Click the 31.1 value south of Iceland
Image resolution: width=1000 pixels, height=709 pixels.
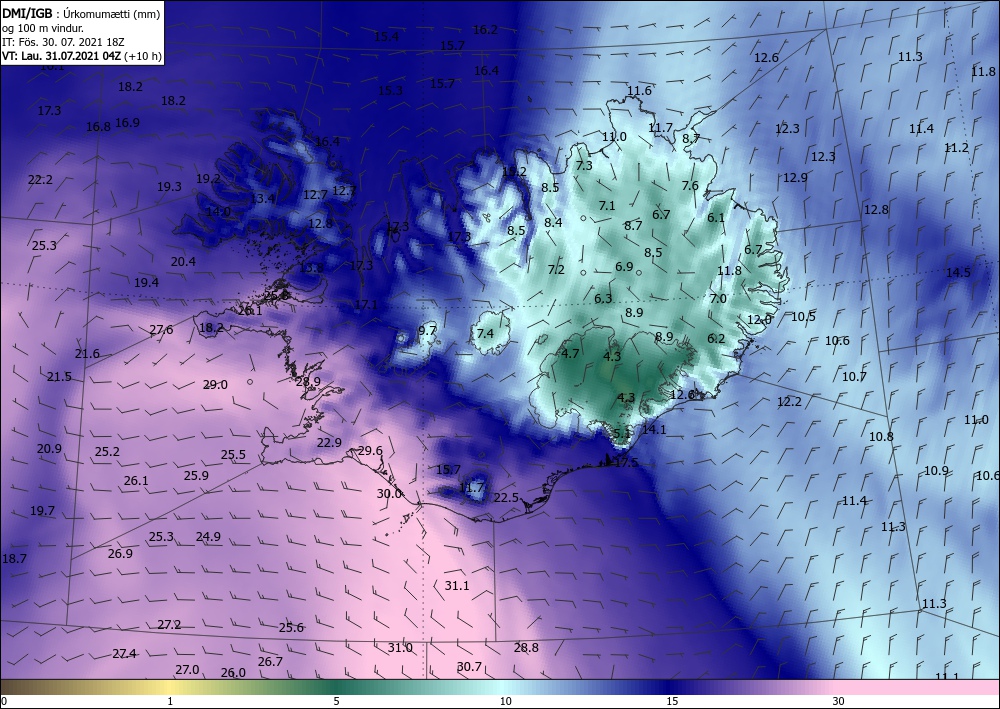pos(457,585)
